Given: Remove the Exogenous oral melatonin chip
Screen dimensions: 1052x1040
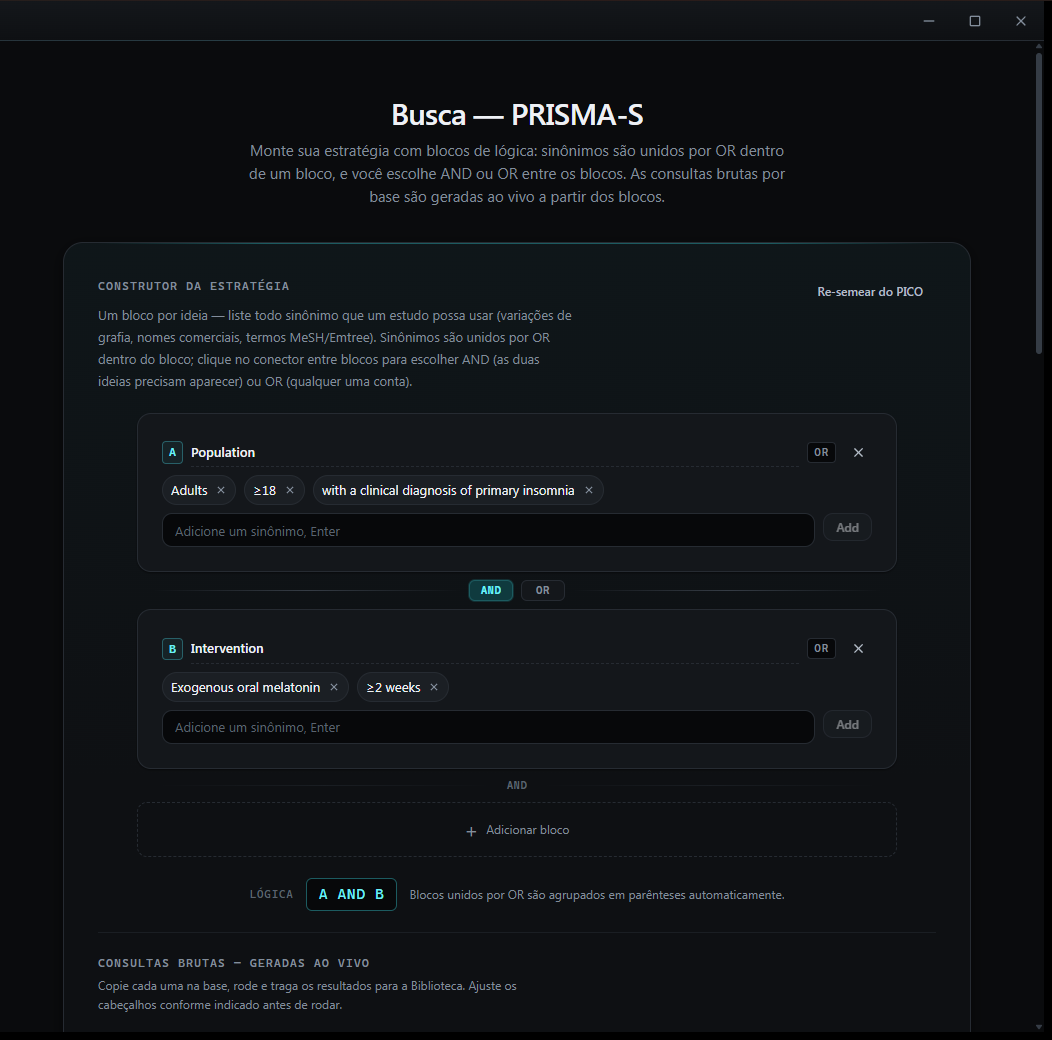Looking at the screenshot, I should coord(333,687).
